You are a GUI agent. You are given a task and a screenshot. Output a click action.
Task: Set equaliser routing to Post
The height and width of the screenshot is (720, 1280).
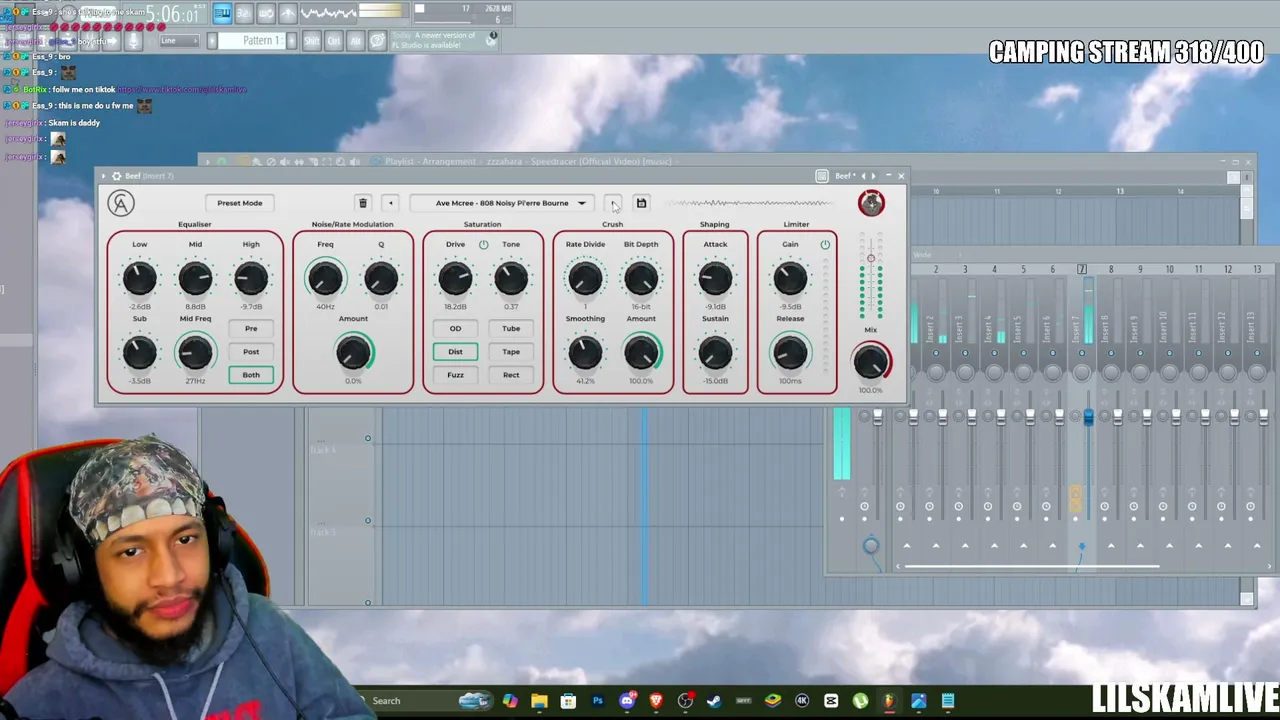point(251,352)
